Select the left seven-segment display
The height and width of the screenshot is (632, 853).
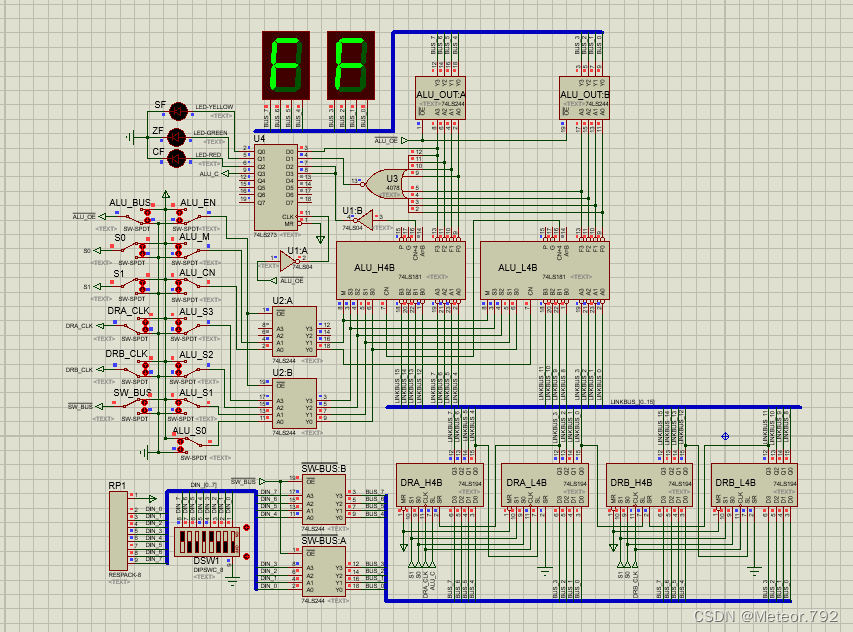click(286, 65)
